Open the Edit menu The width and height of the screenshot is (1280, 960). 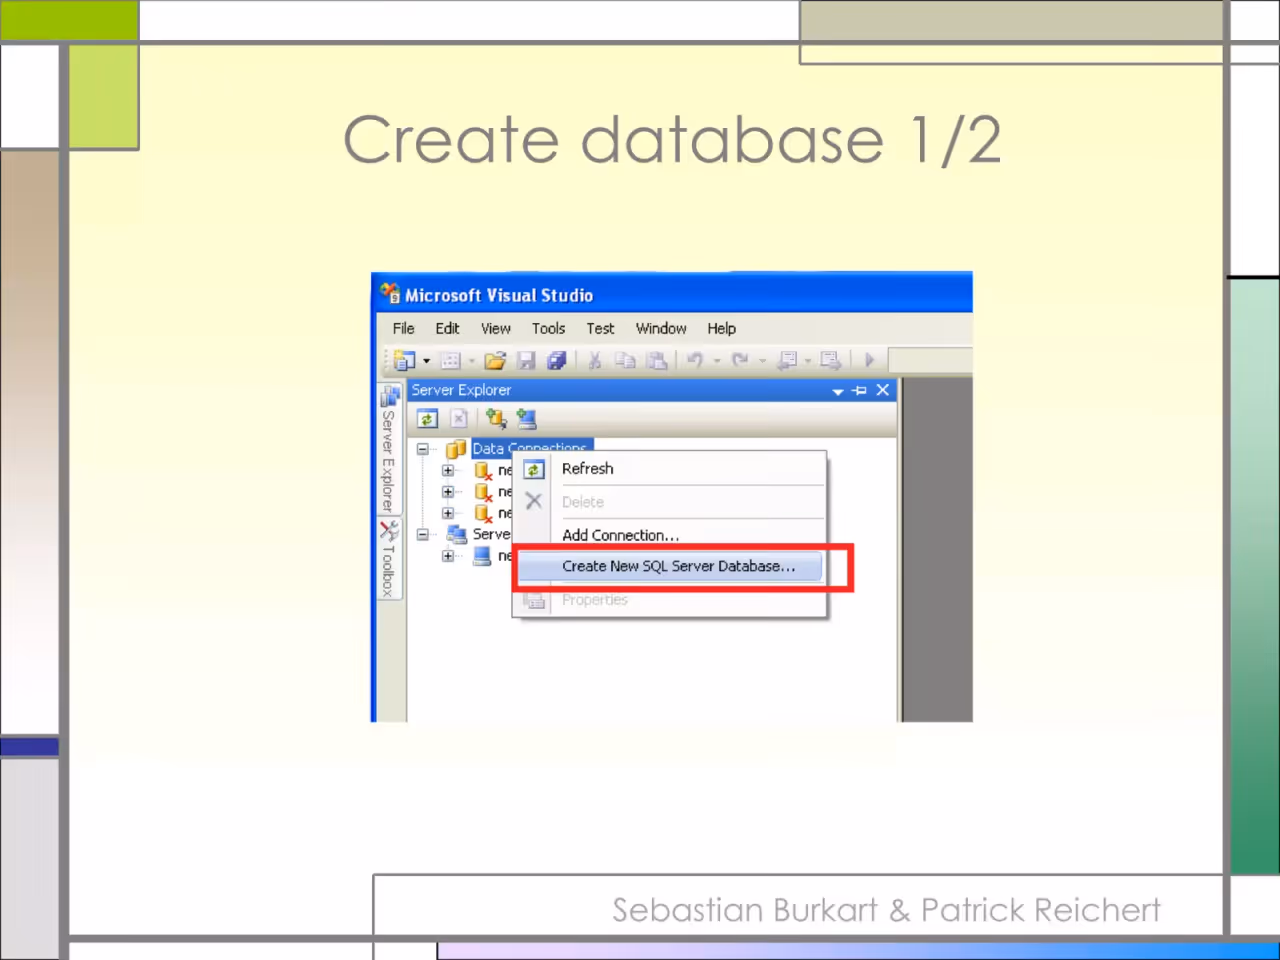point(447,328)
